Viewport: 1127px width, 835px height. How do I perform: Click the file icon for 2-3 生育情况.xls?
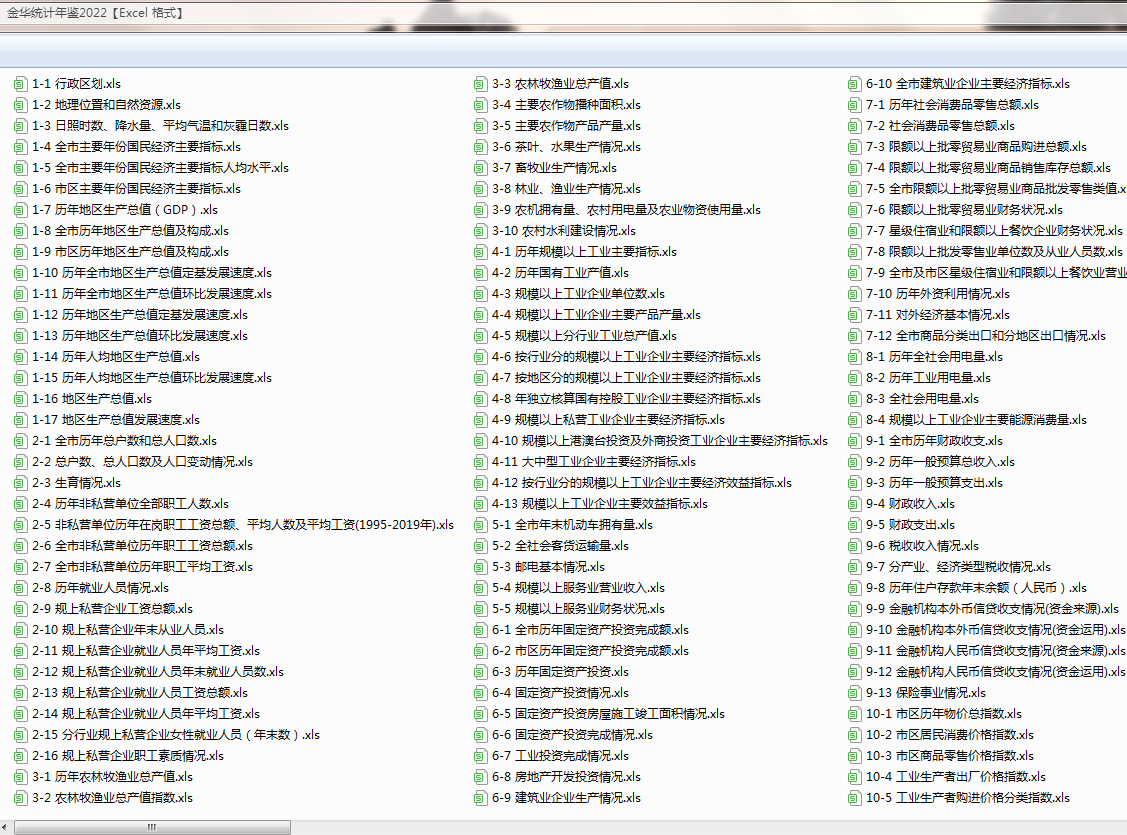20,484
